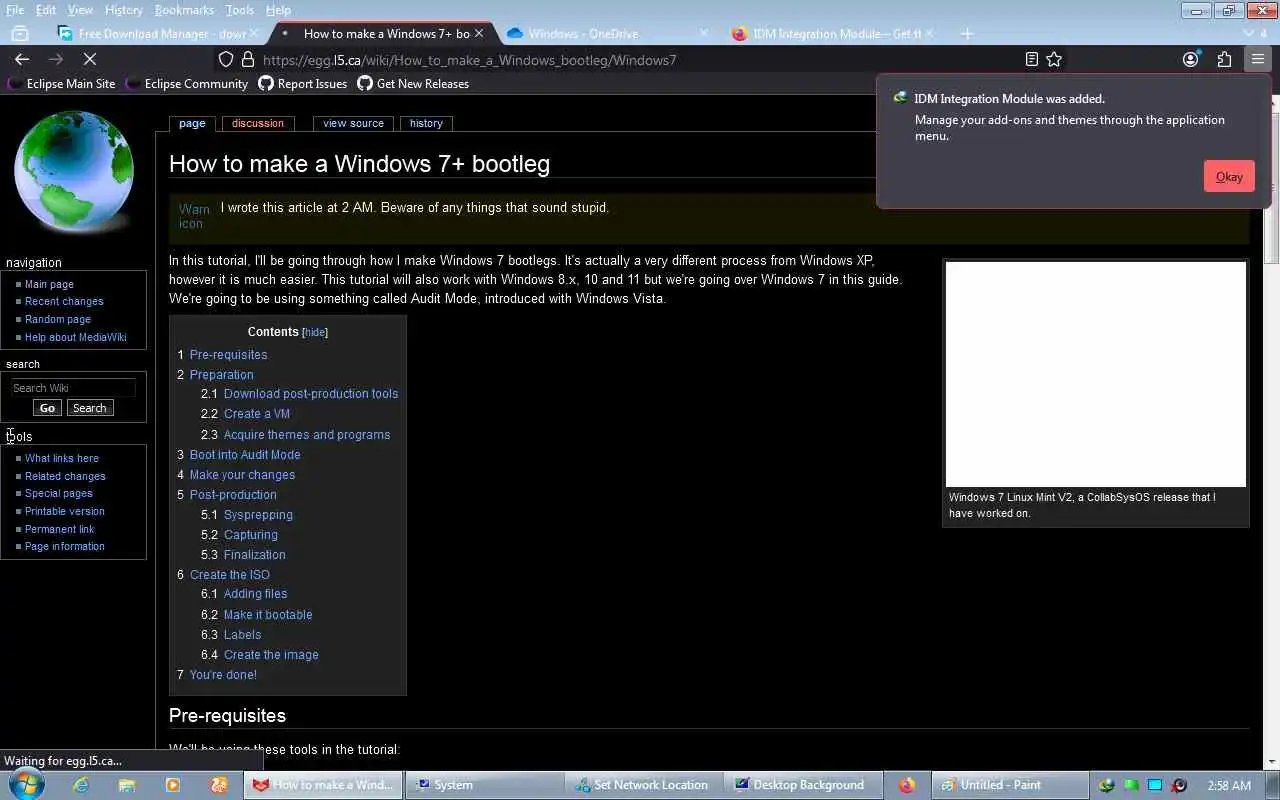
Task: Click the wiki globe logo
Action: tap(74, 171)
